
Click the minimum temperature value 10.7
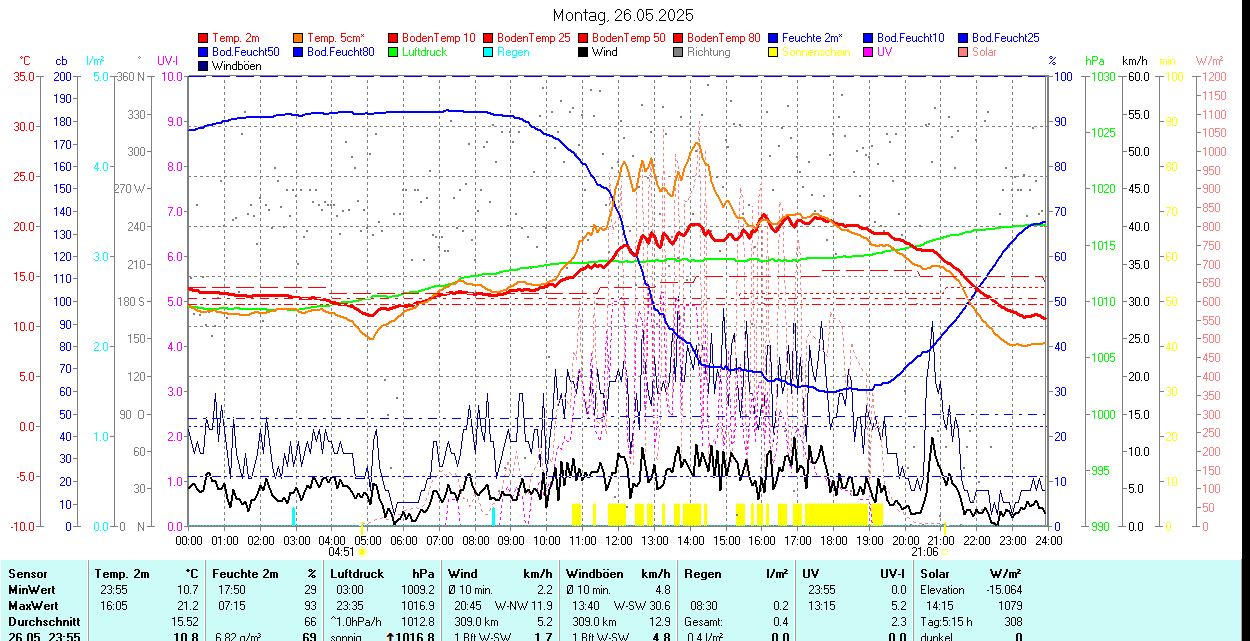tap(186, 590)
